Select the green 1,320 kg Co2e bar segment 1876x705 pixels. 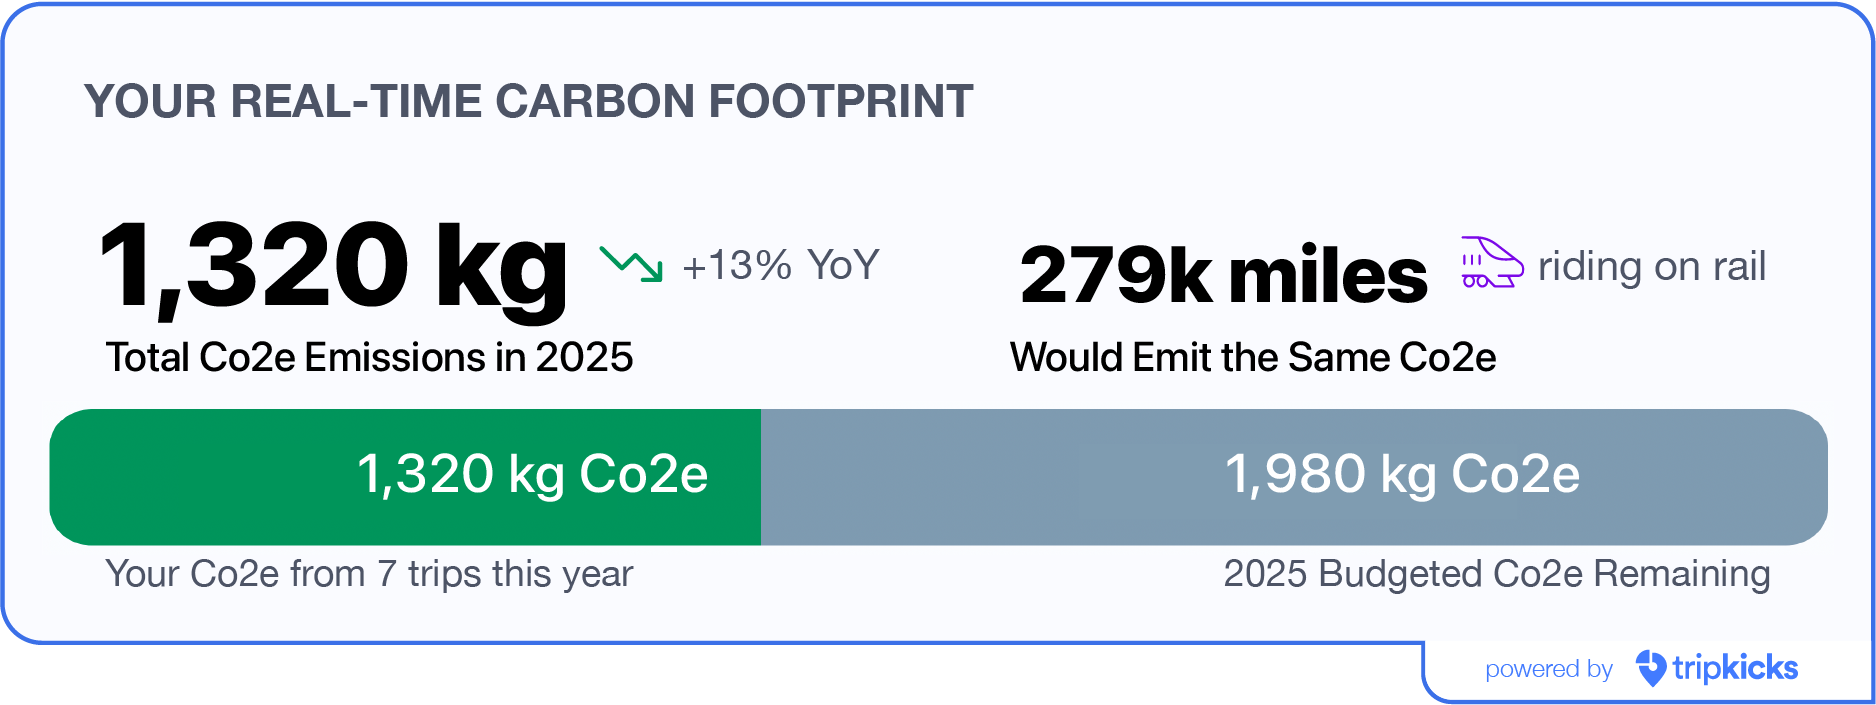click(405, 476)
